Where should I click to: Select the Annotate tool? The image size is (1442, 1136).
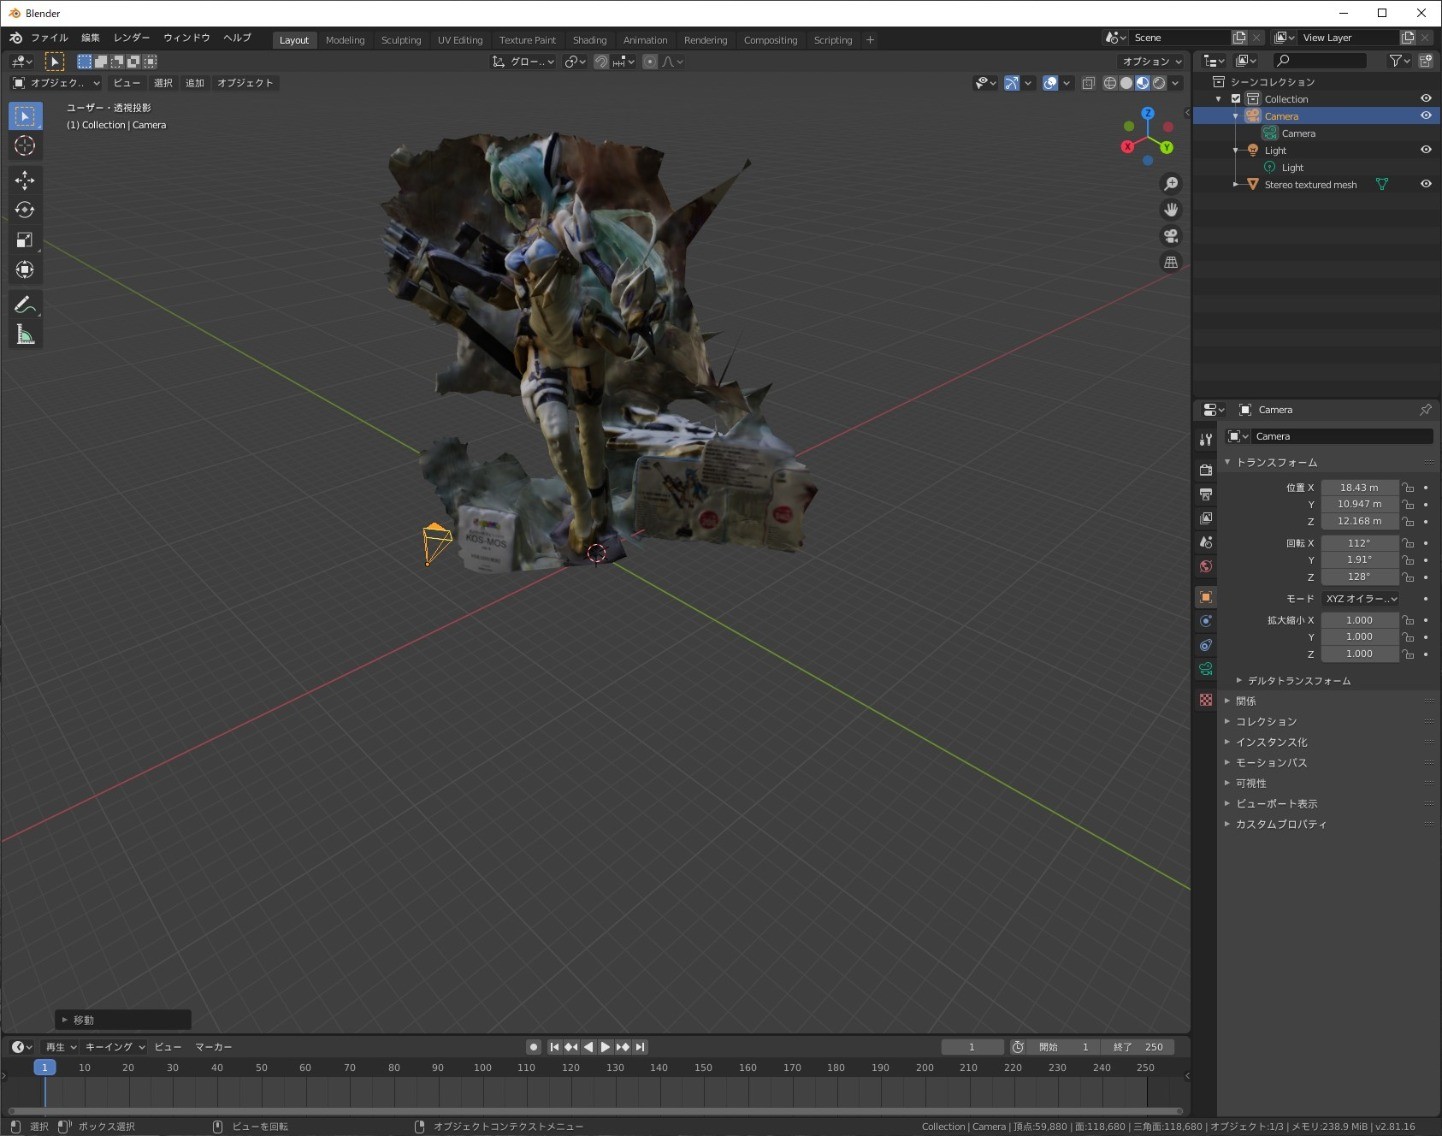pyautogui.click(x=25, y=305)
